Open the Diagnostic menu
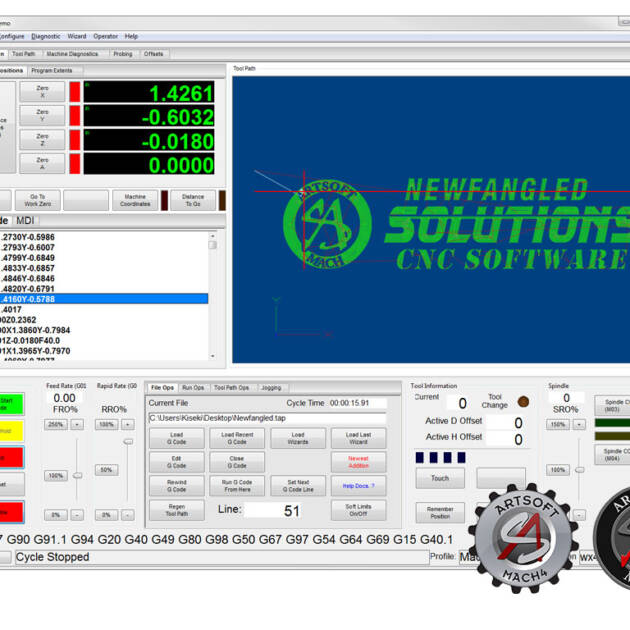 (x=45, y=36)
